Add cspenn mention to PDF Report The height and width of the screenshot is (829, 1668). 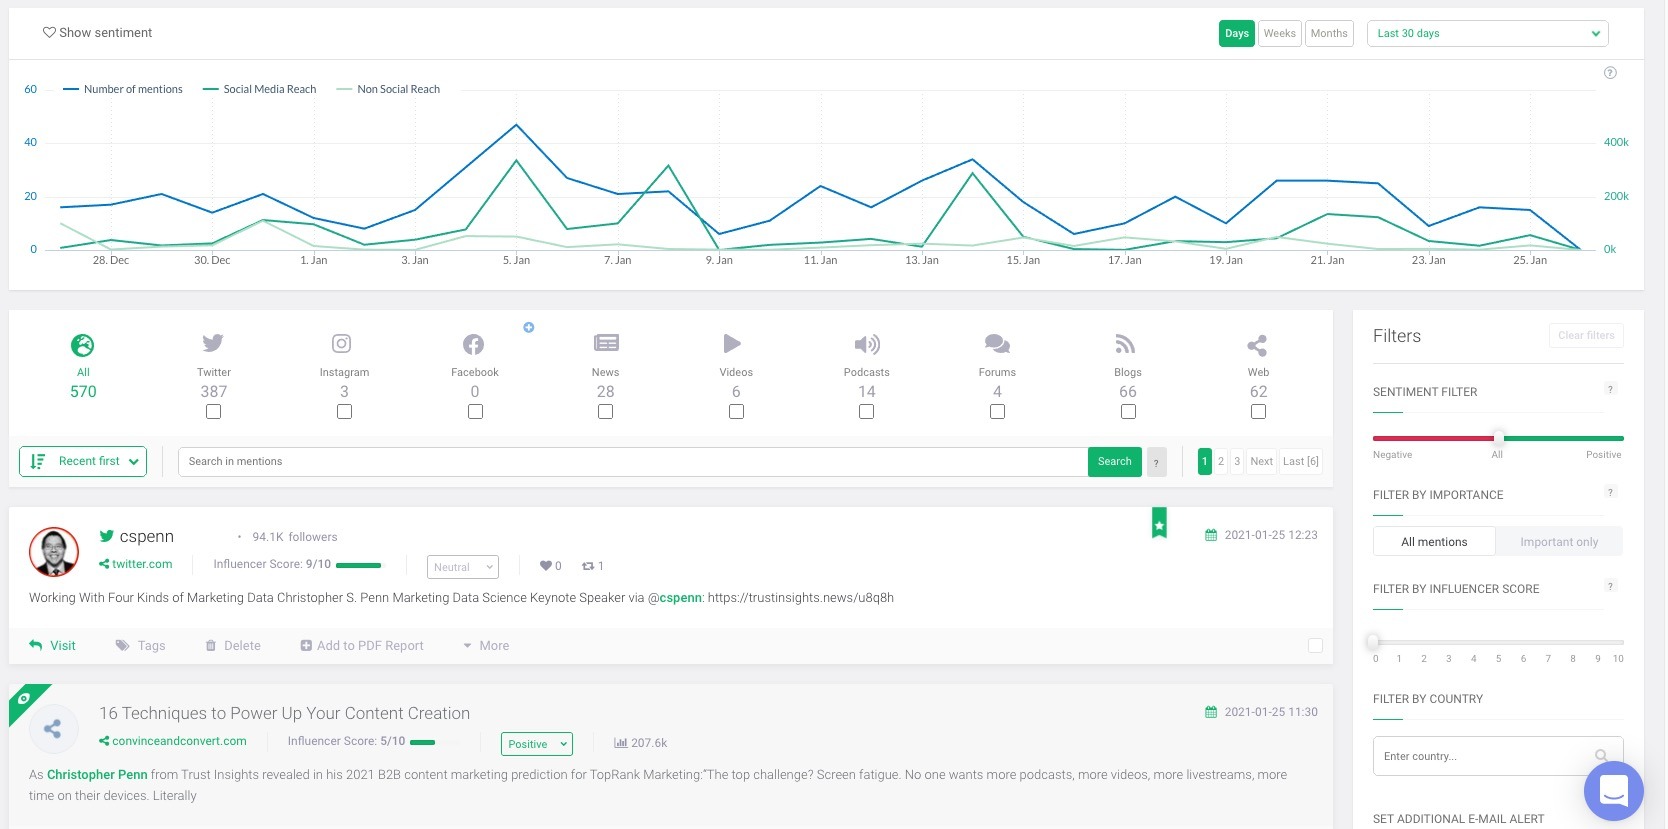[362, 646]
